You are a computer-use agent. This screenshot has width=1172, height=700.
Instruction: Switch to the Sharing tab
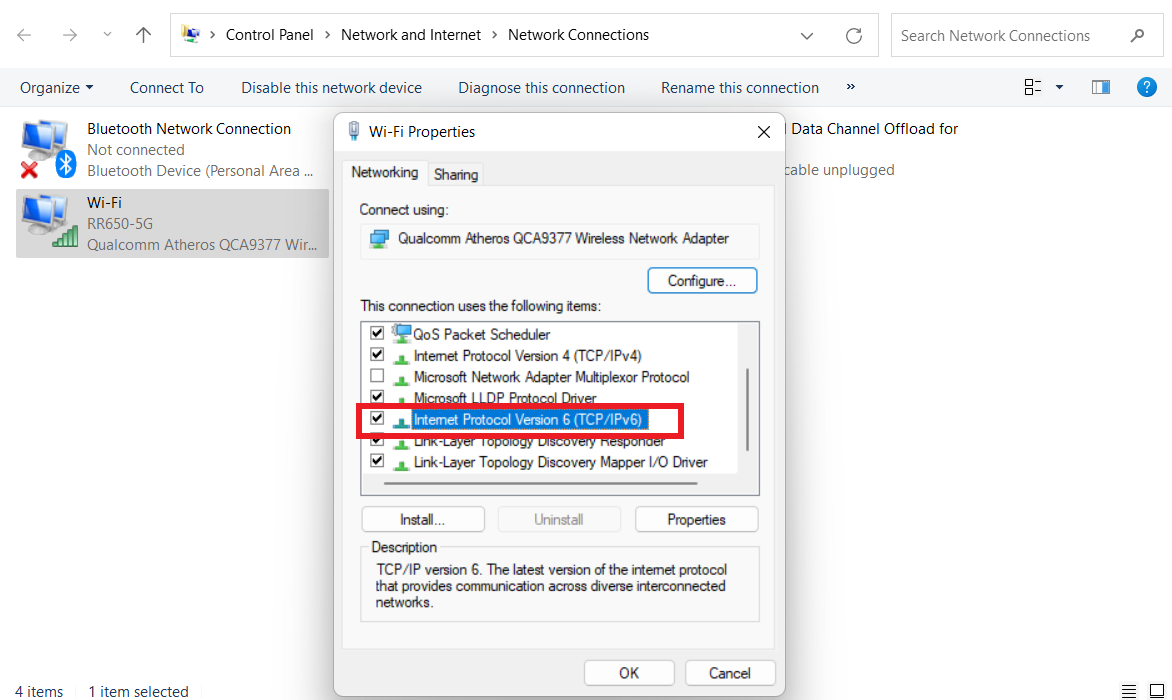455,174
